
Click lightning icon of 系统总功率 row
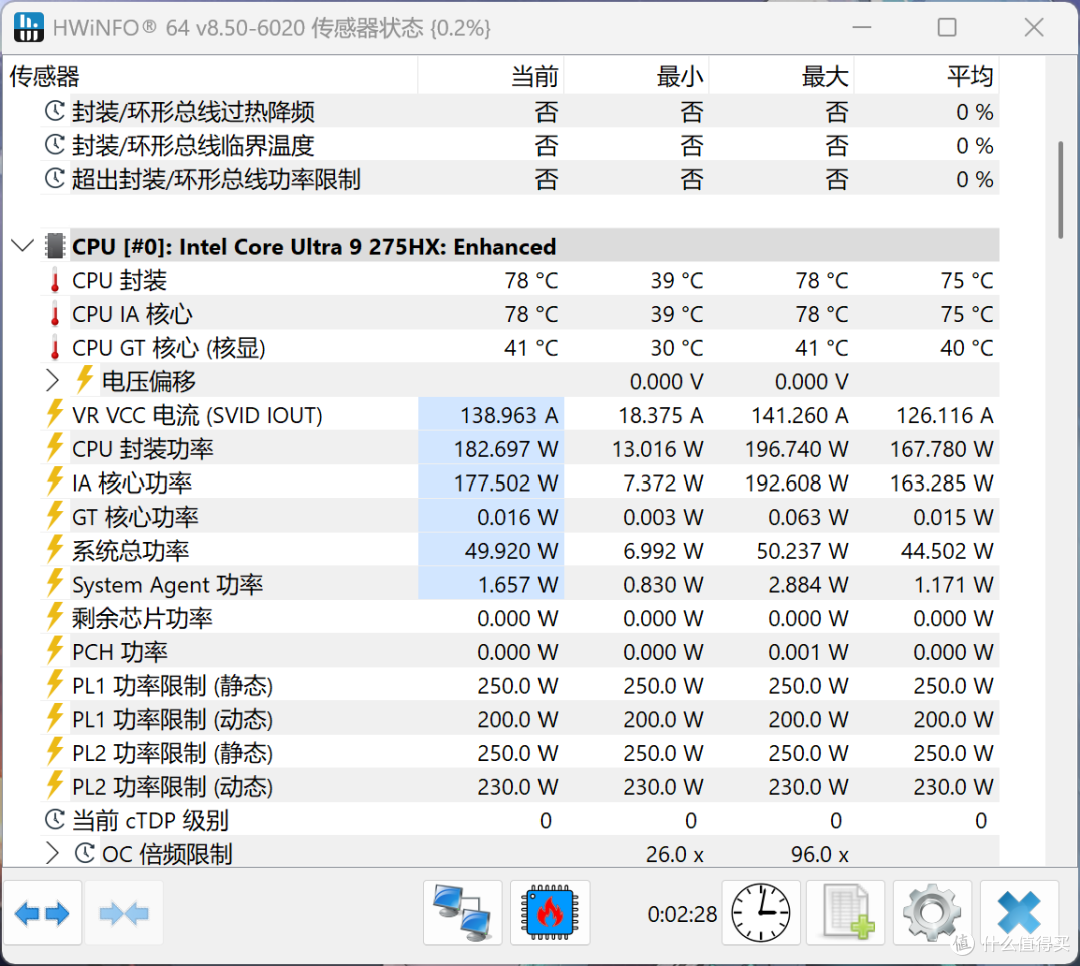55,549
